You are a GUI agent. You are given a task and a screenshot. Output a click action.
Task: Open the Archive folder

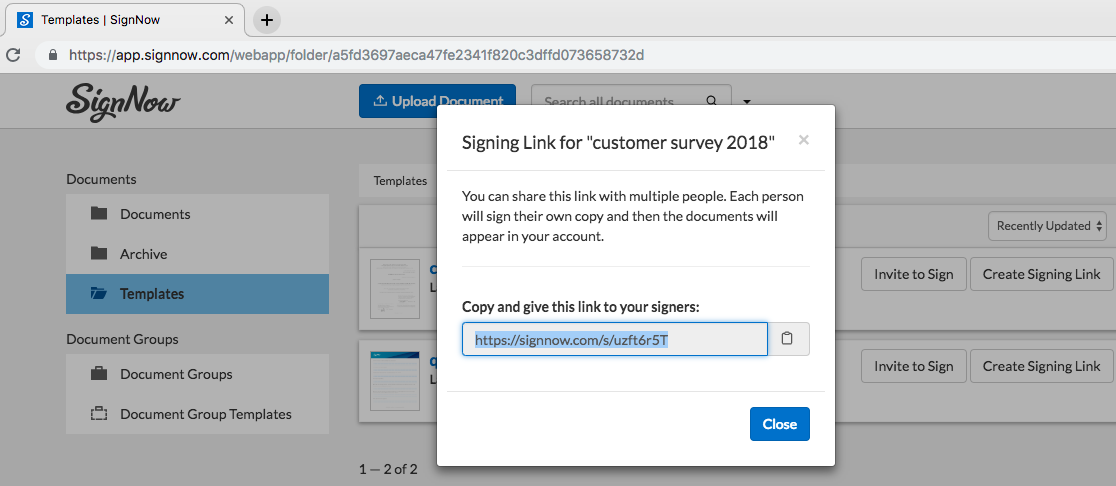coord(143,254)
